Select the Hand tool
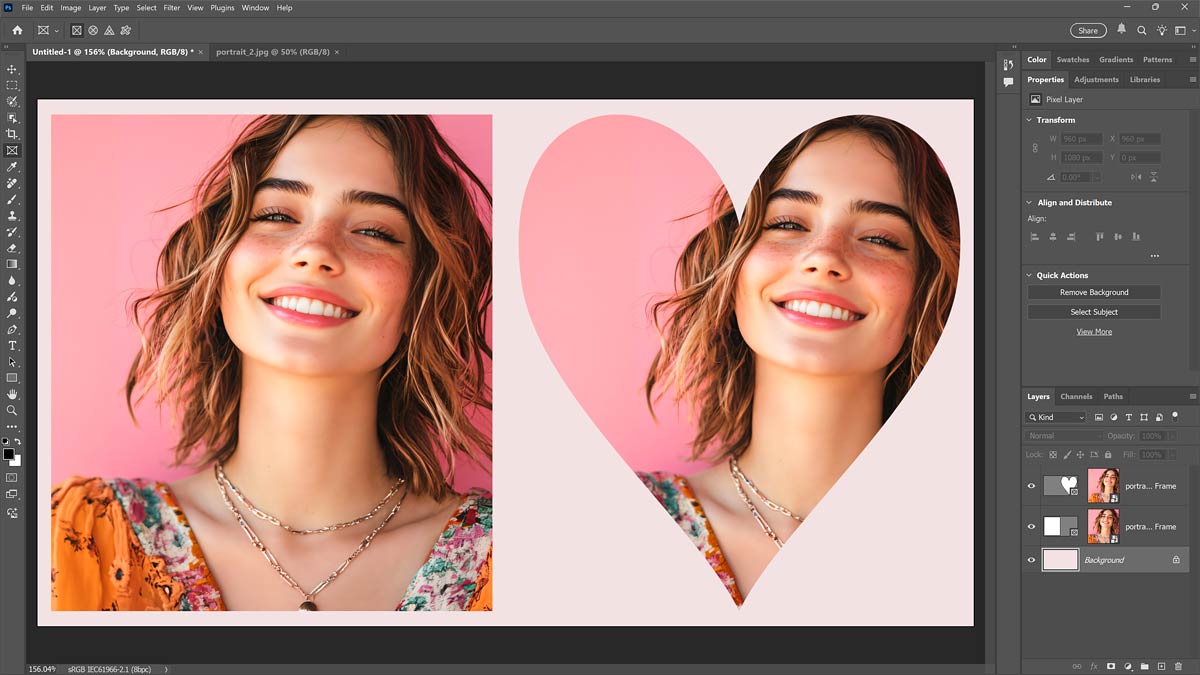 12,394
